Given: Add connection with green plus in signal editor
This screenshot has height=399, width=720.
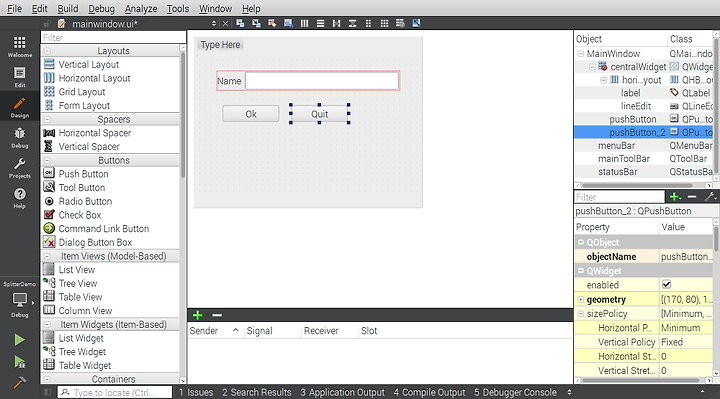Looking at the screenshot, I should click(x=197, y=315).
